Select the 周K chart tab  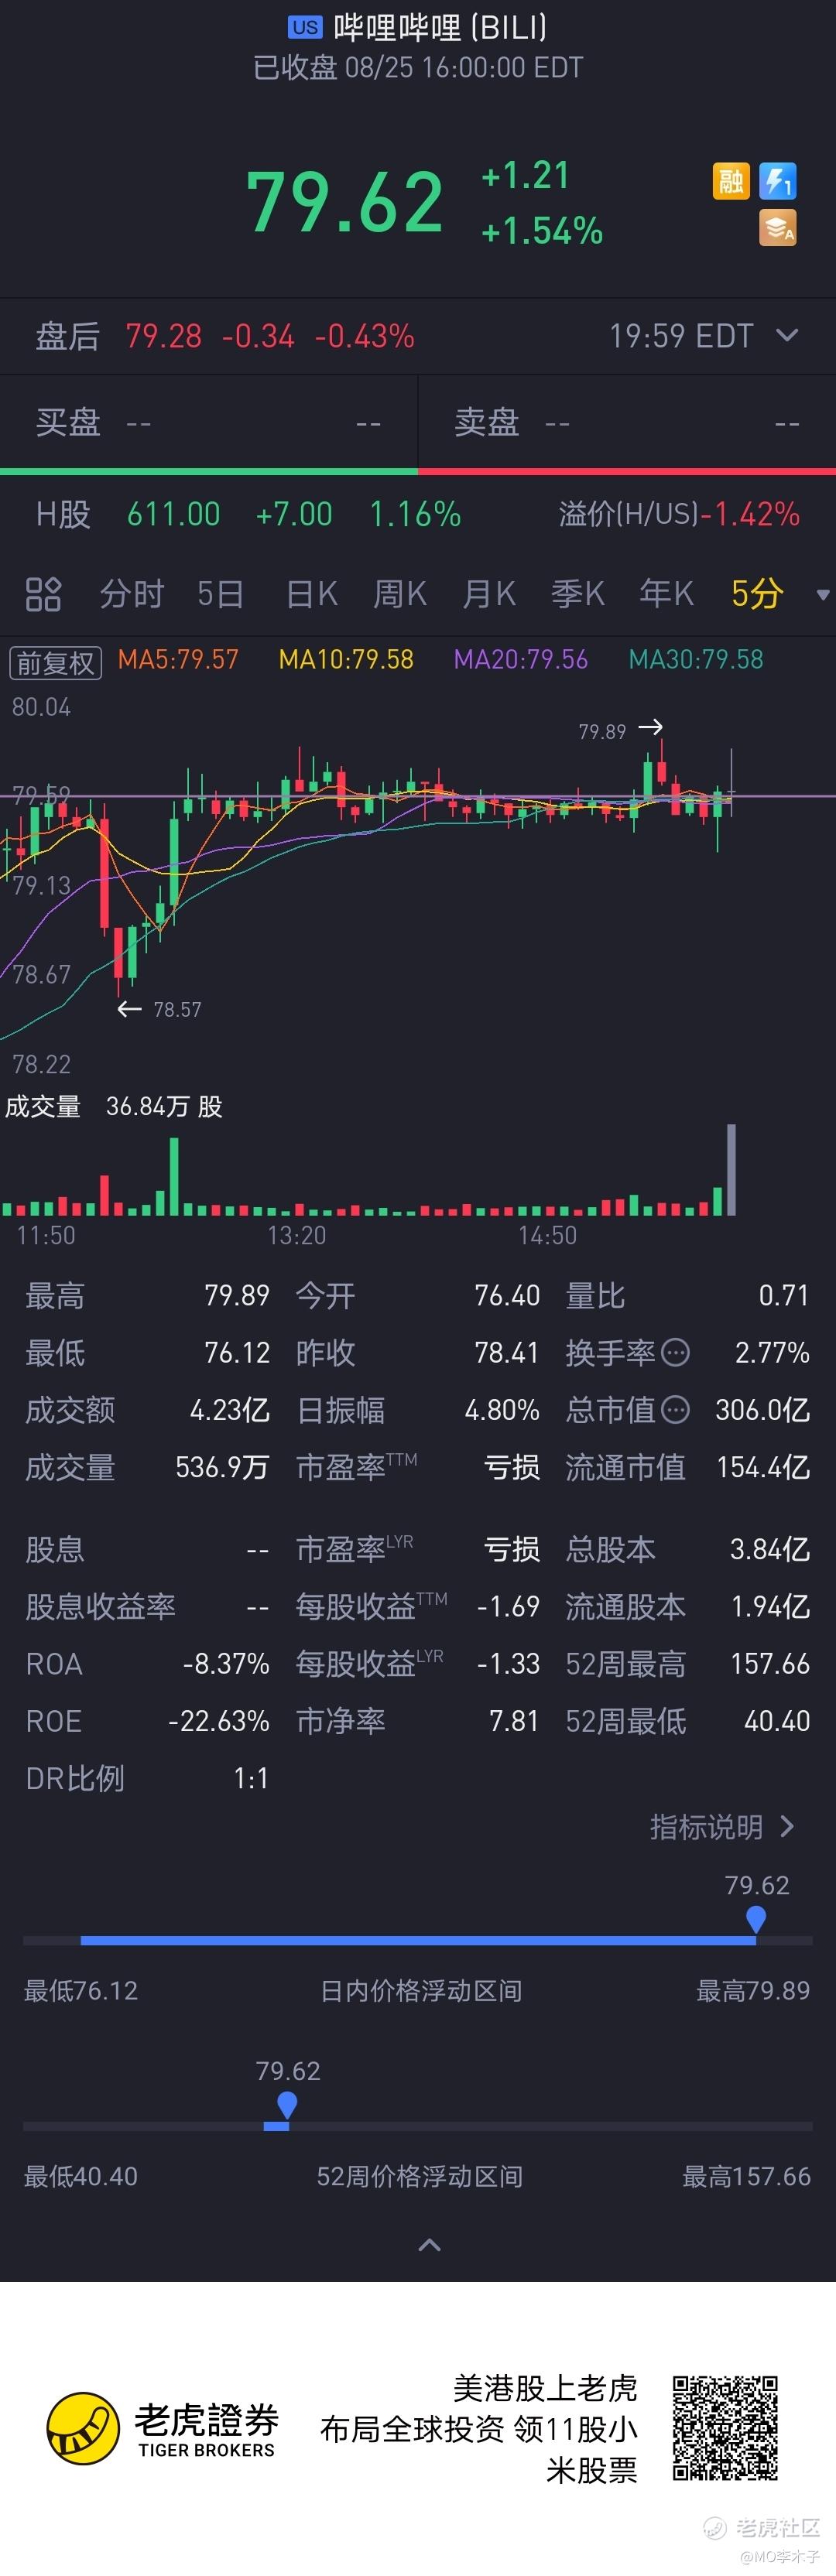coord(399,594)
